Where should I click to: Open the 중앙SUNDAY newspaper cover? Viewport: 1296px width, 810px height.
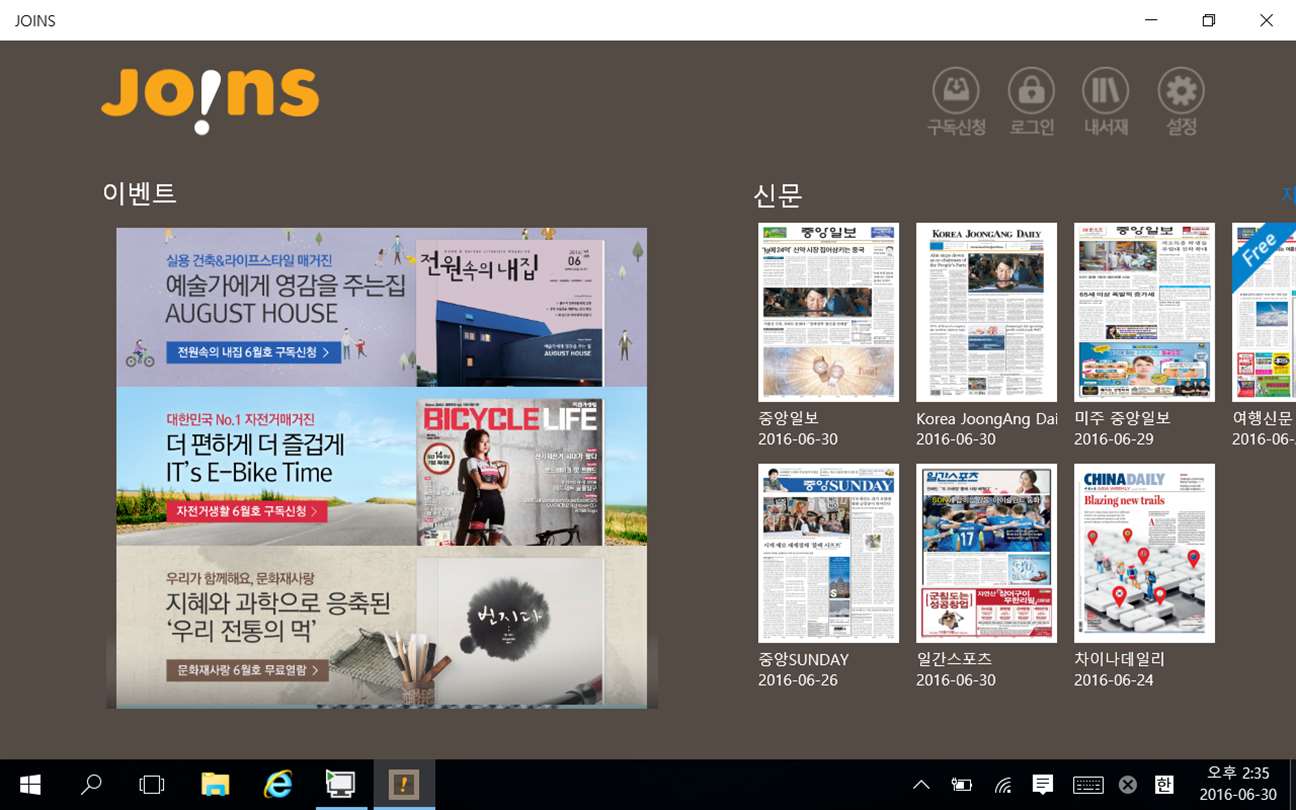[x=828, y=553]
